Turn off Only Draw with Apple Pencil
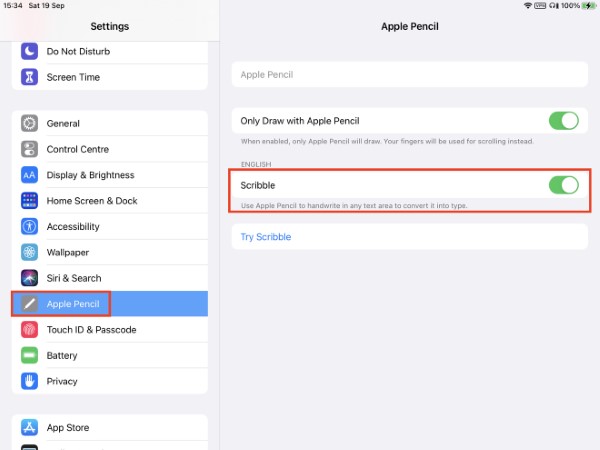The image size is (600, 450). point(563,121)
